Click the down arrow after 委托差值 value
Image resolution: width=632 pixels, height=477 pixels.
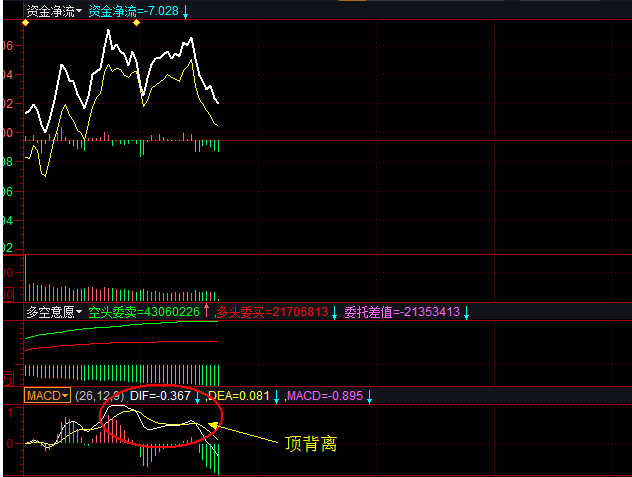coord(466,312)
